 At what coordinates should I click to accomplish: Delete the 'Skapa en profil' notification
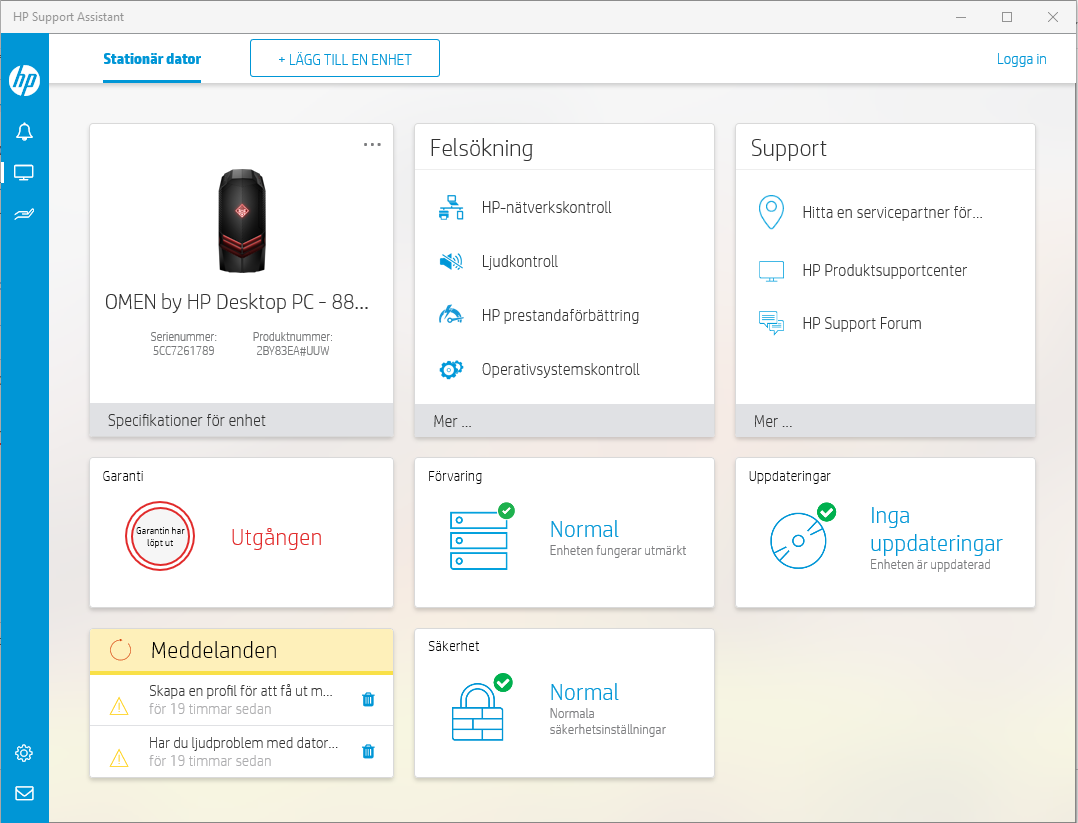point(368,700)
